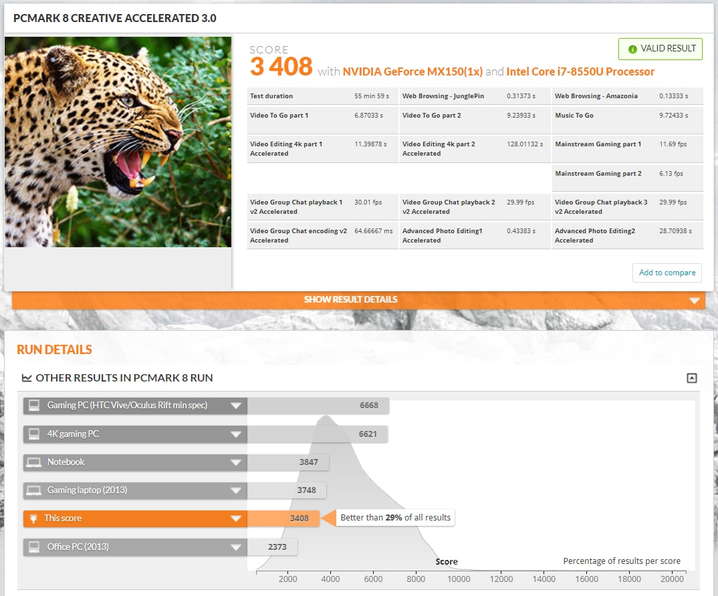Click the desktop icon on Gaming PC row
The height and width of the screenshot is (596, 718).
[34, 406]
